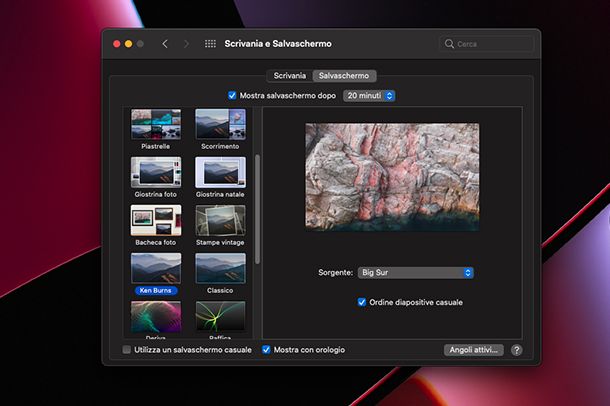This screenshot has height=406, width=610.
Task: Choose Giostrina foto screensaver
Action: (156, 172)
